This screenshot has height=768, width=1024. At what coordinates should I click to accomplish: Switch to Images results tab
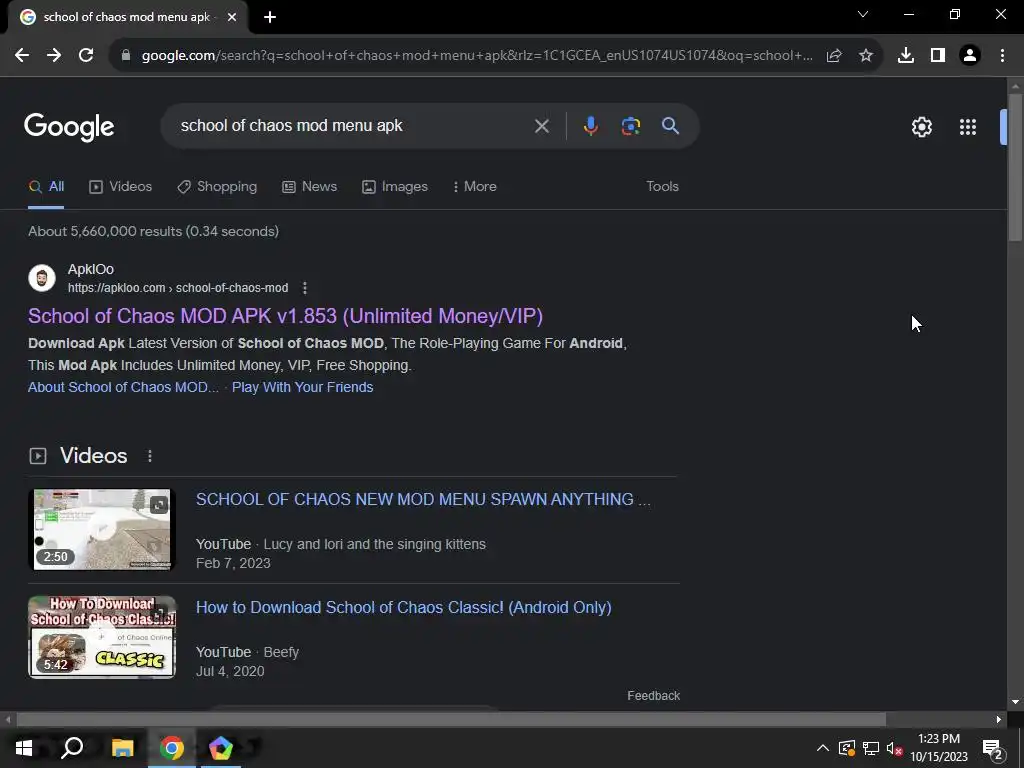(x=394, y=187)
